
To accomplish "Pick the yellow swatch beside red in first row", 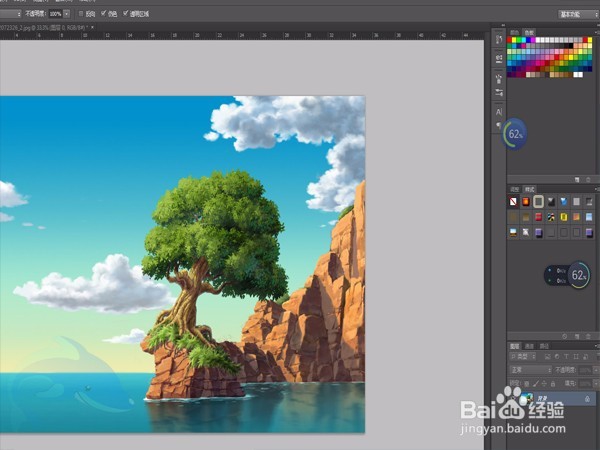I will [514, 40].
